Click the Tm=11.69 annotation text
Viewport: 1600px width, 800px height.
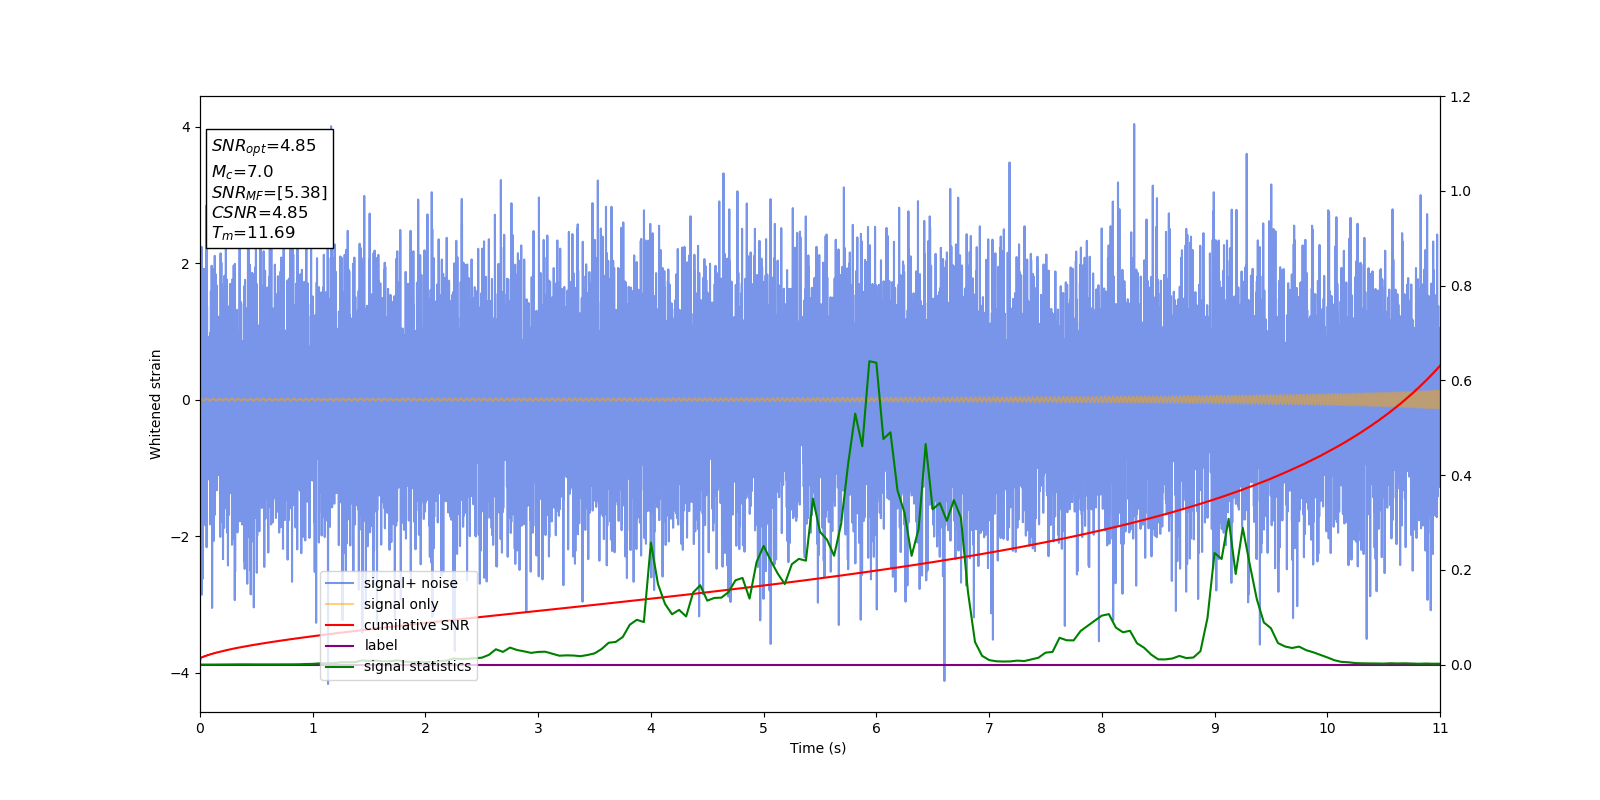click(253, 233)
